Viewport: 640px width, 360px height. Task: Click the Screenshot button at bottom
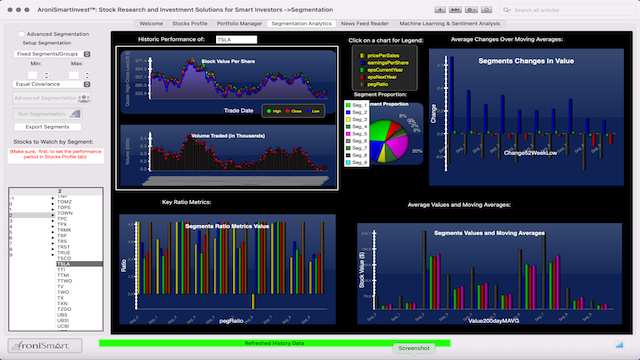[x=414, y=348]
